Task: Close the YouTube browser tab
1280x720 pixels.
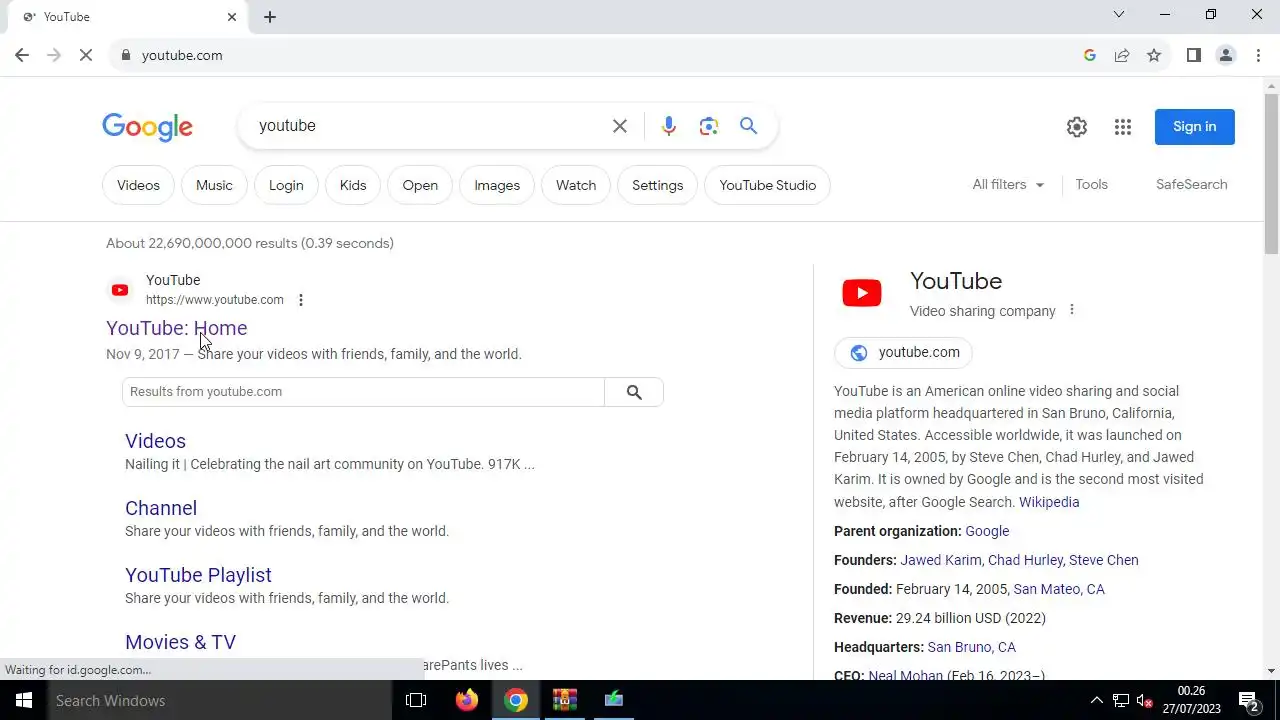Action: pyautogui.click(x=232, y=16)
